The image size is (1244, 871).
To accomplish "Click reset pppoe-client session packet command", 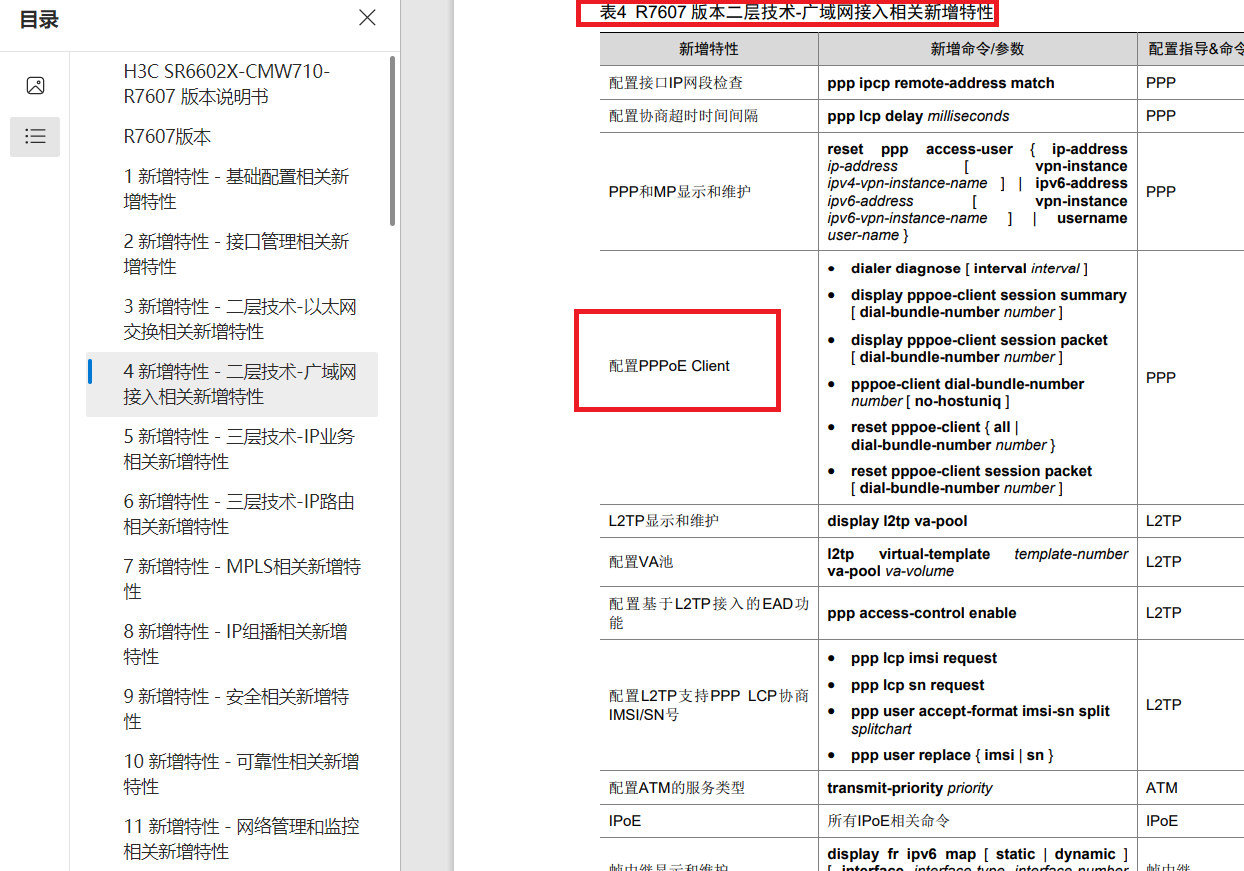I will [971, 479].
